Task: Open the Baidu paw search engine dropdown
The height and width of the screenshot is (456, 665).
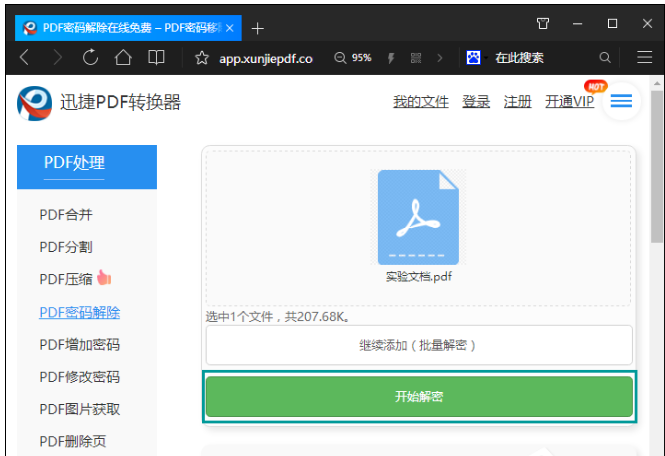Action: coord(477,57)
